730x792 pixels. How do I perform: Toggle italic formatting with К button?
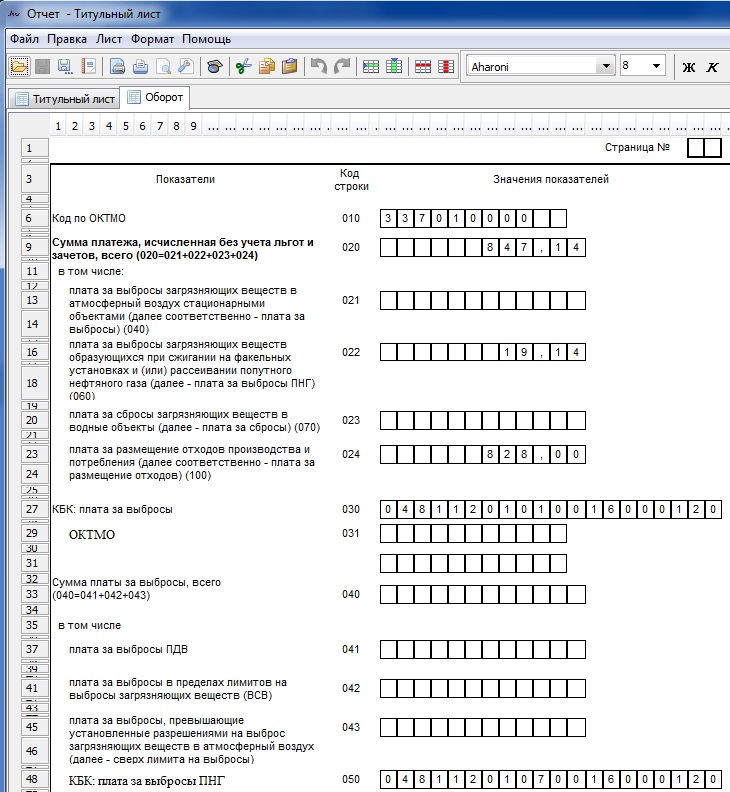712,67
